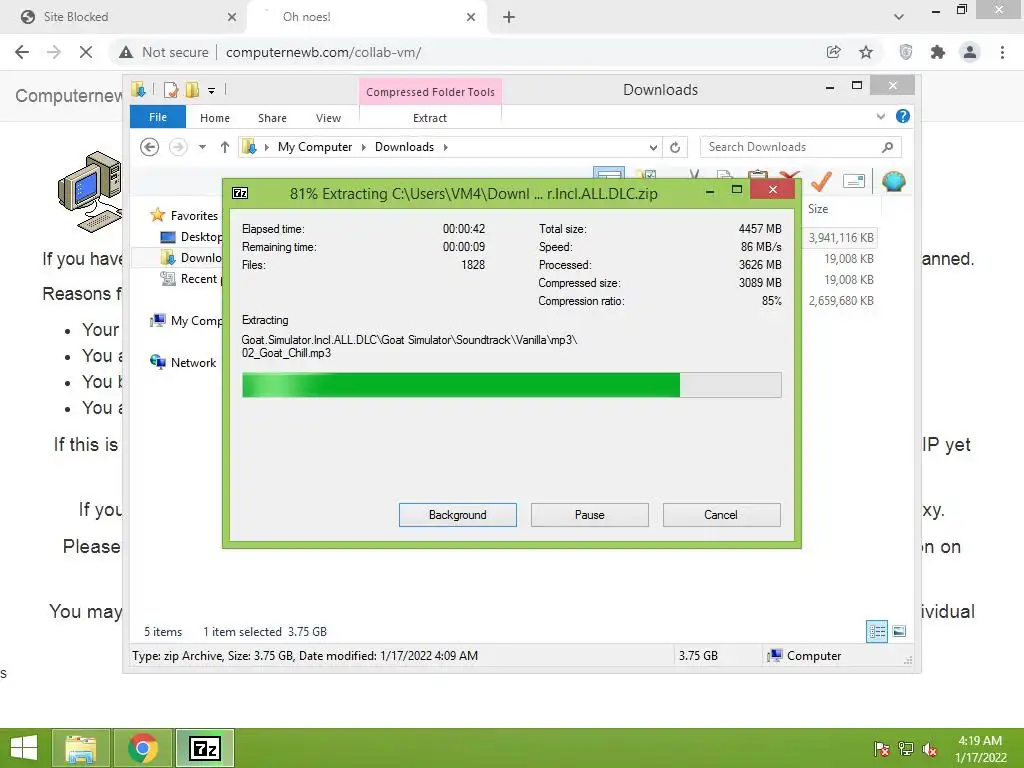Expand the arrow after Downloads breadcrumb

(445, 147)
